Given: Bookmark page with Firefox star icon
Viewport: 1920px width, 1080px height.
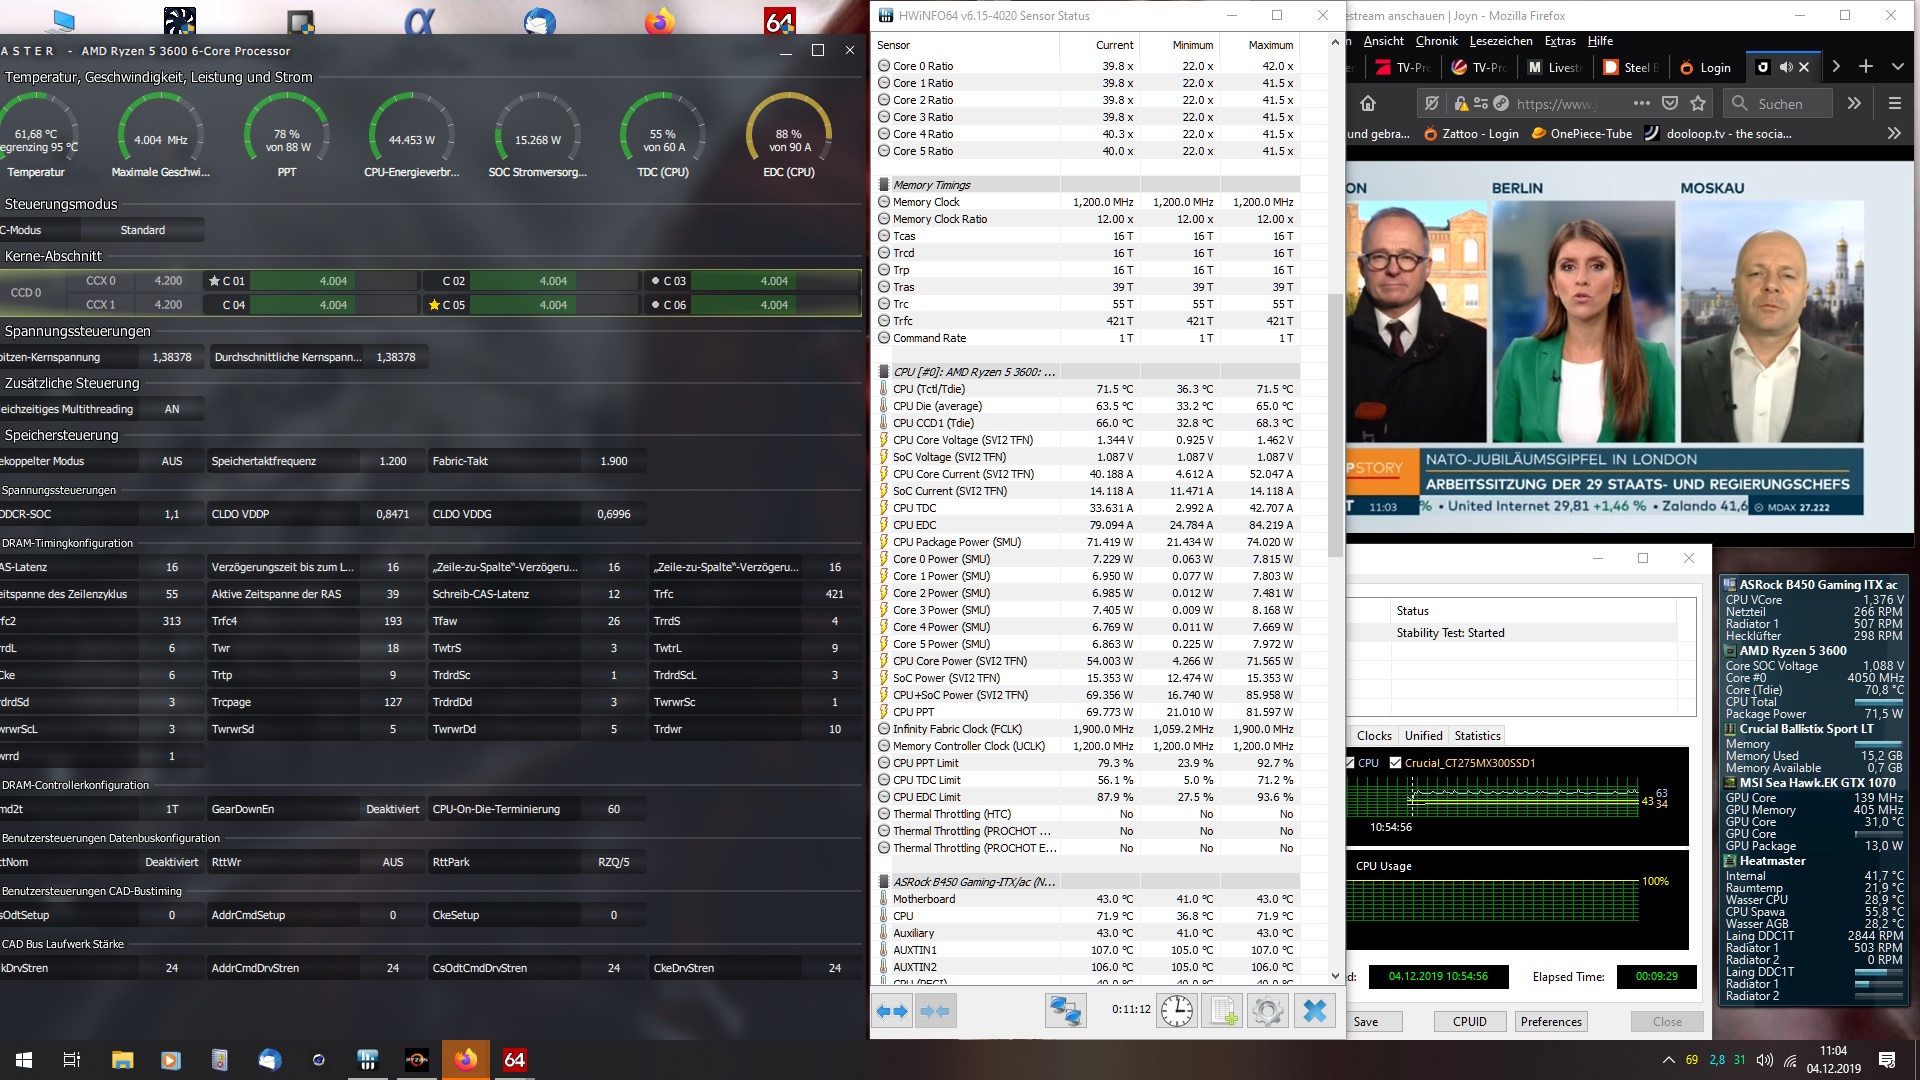Looking at the screenshot, I should pos(1698,103).
